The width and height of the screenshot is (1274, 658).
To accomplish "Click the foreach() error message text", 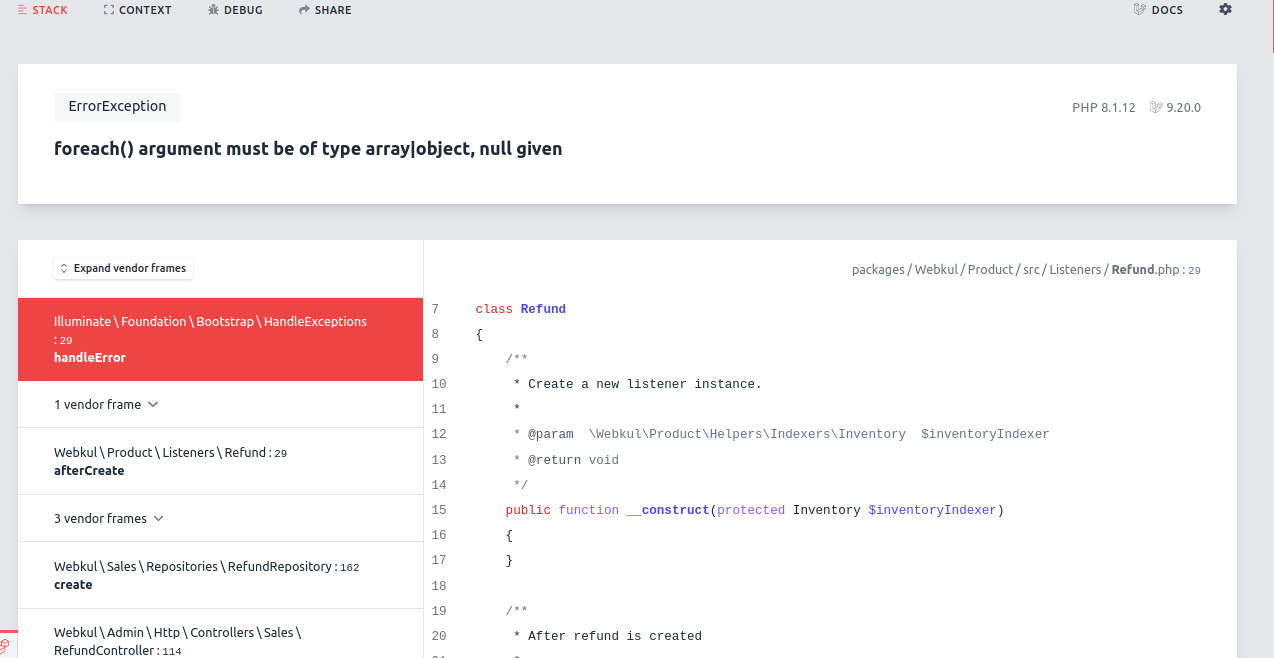I will pyautogui.click(x=308, y=149).
